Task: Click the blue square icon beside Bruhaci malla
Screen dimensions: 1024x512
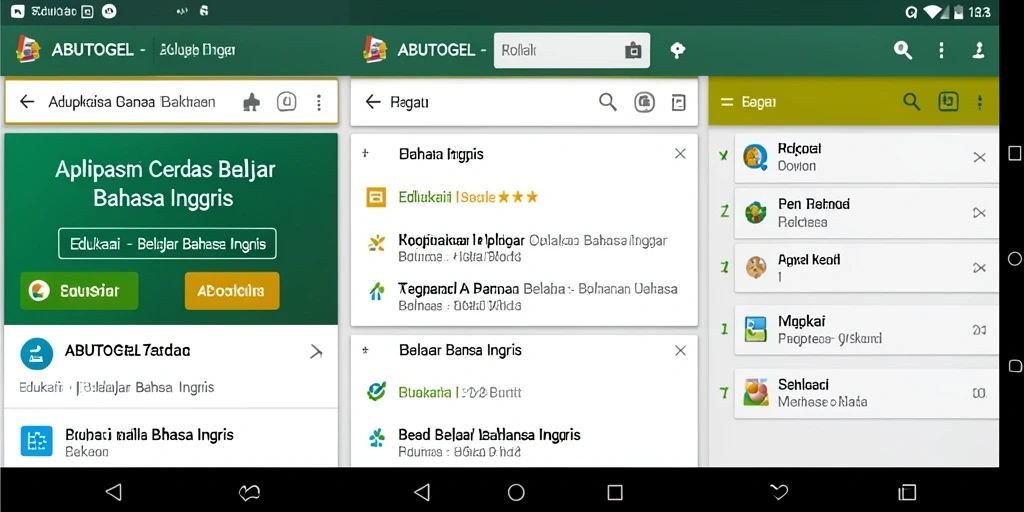Action: 37,440
